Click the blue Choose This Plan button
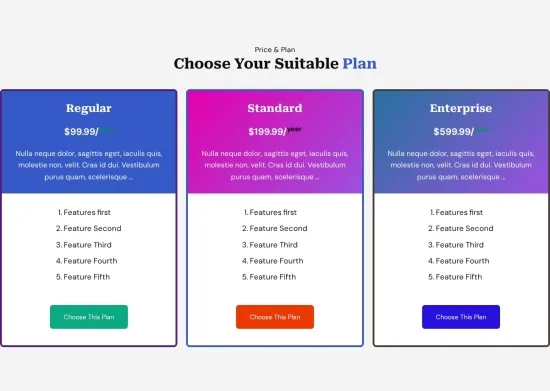 click(x=461, y=317)
